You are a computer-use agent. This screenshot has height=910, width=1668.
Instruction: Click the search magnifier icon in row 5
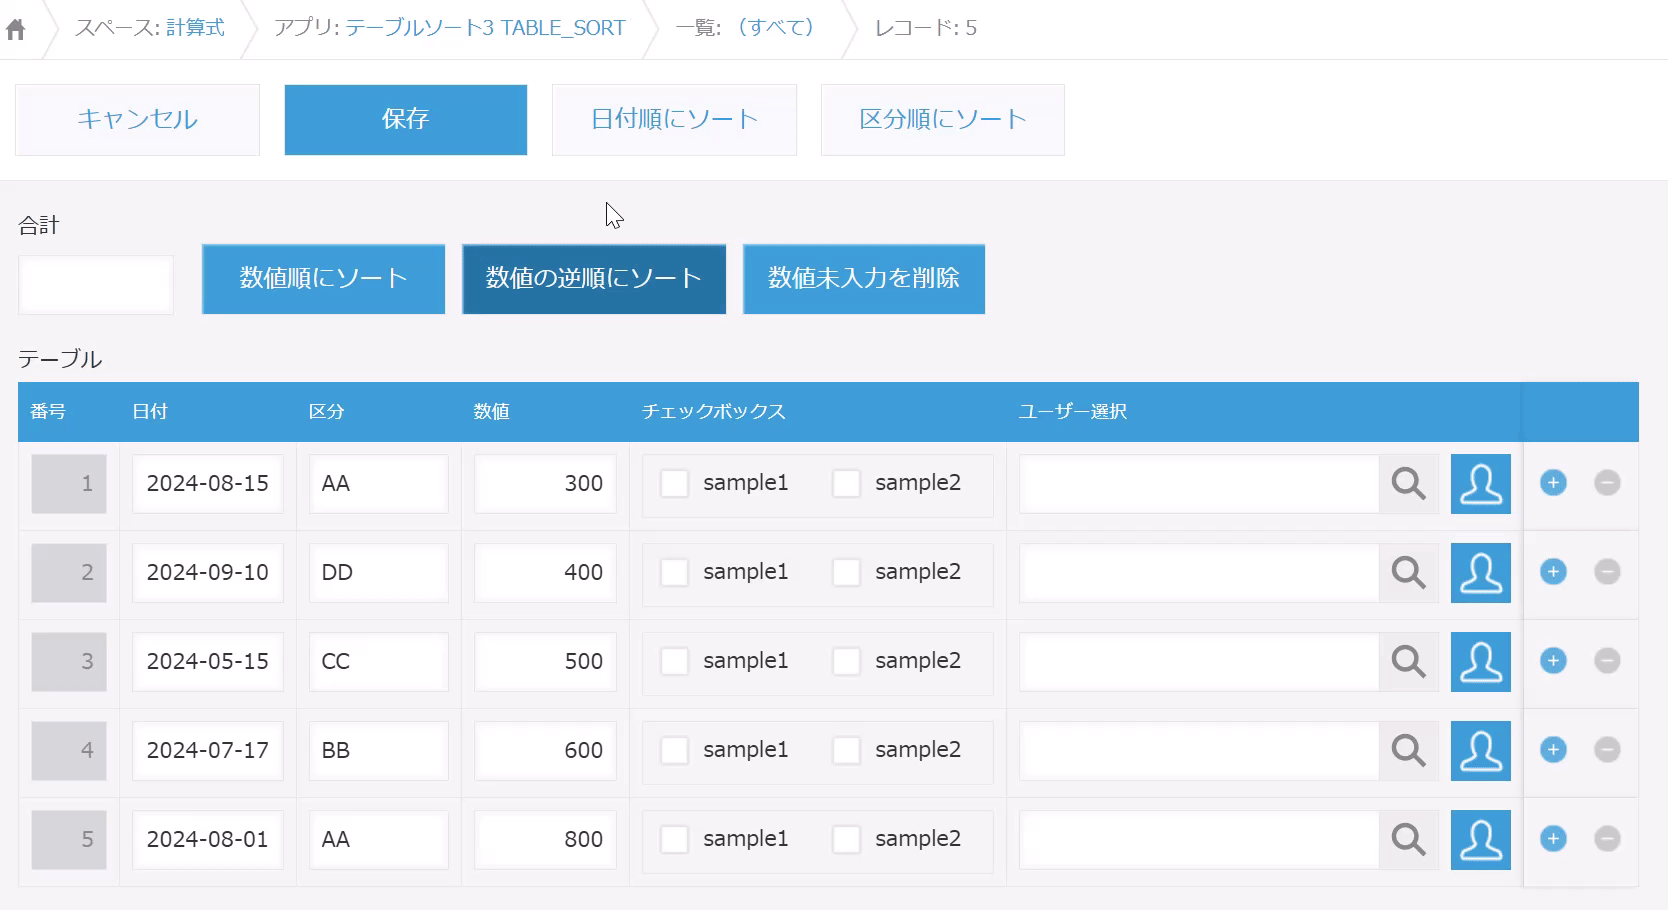pyautogui.click(x=1408, y=840)
